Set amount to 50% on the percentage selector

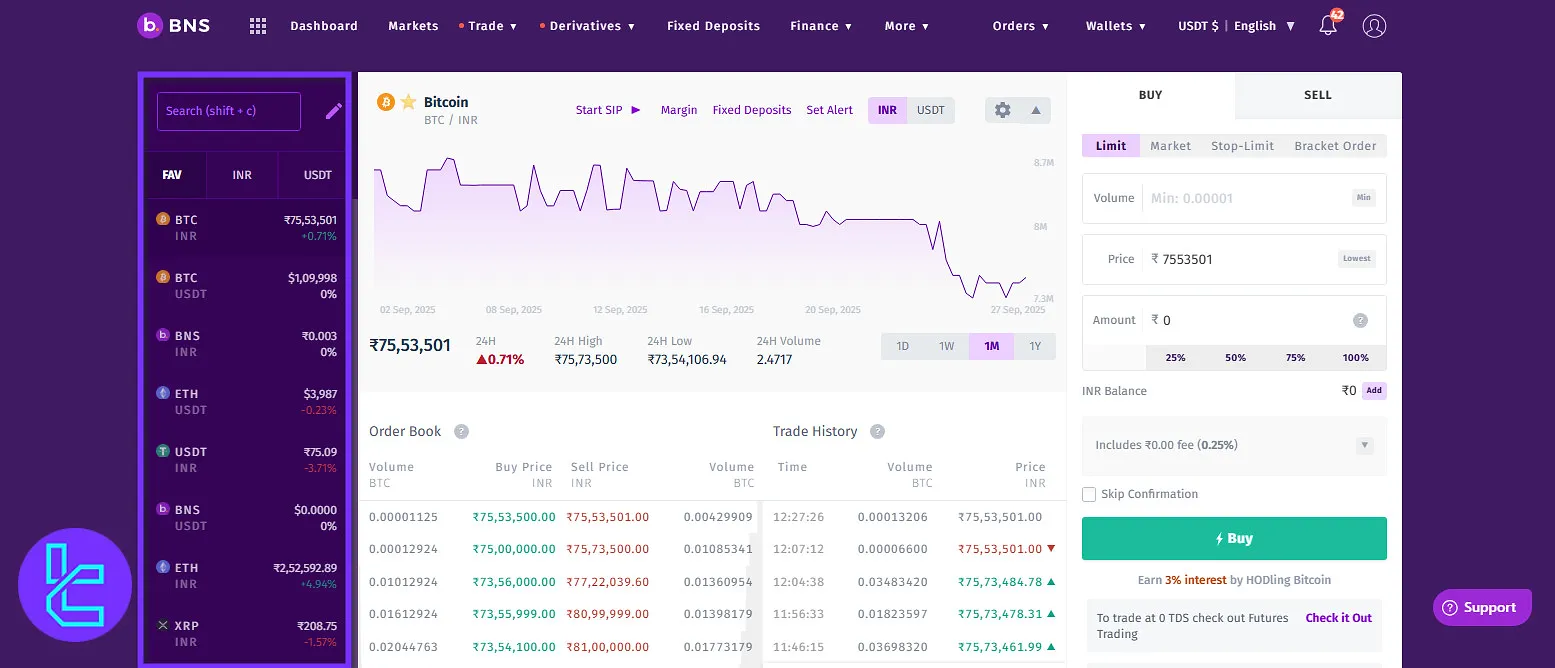click(x=1235, y=357)
